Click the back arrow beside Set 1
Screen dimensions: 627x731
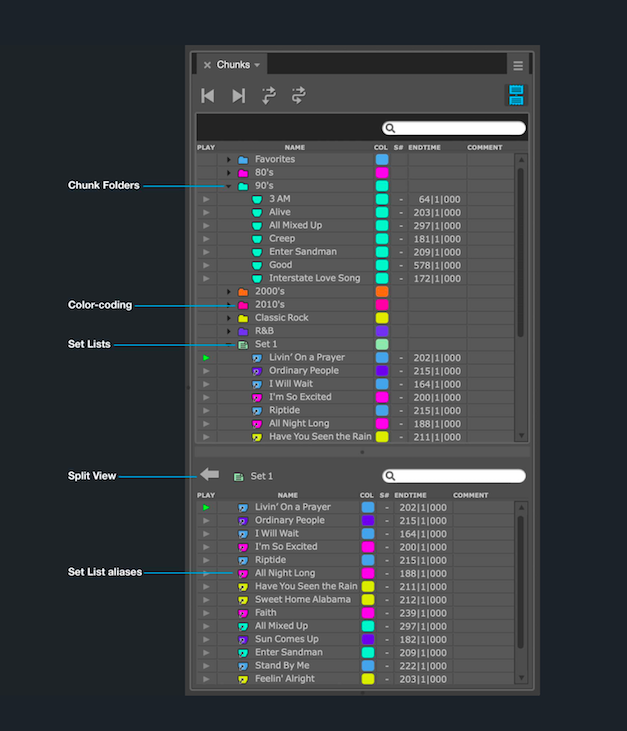tap(209, 476)
